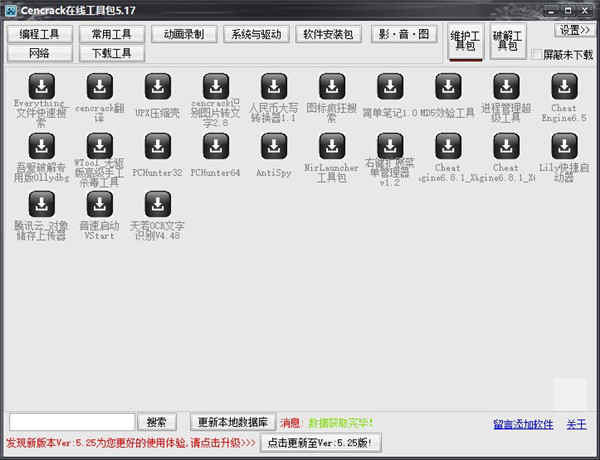Download the UPX压缩壳 tool
The height and width of the screenshot is (460, 600).
158,86
